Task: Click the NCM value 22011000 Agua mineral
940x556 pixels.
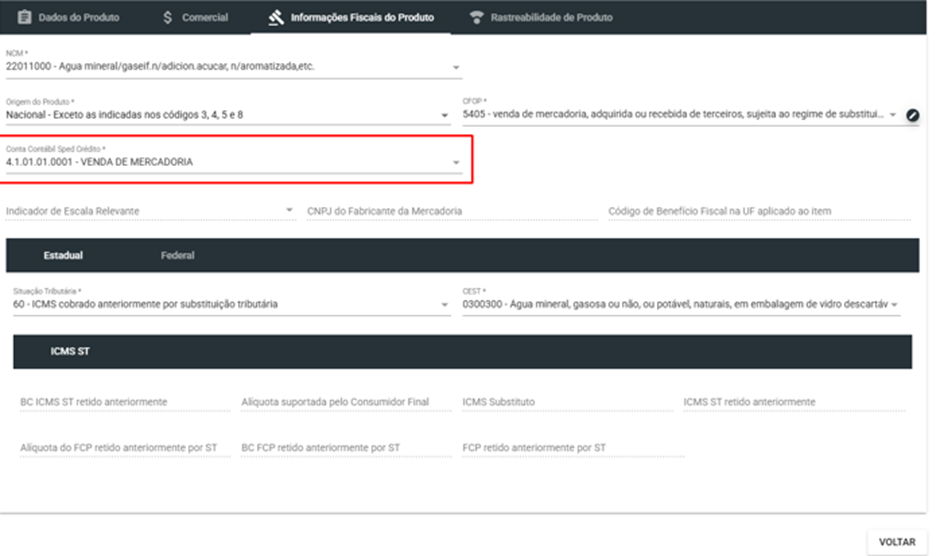Action: (x=160, y=67)
